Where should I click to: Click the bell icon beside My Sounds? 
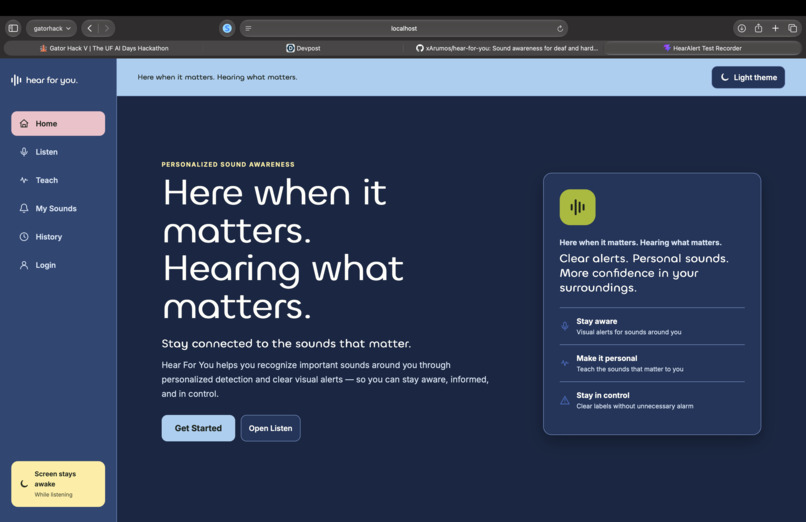[24, 209]
